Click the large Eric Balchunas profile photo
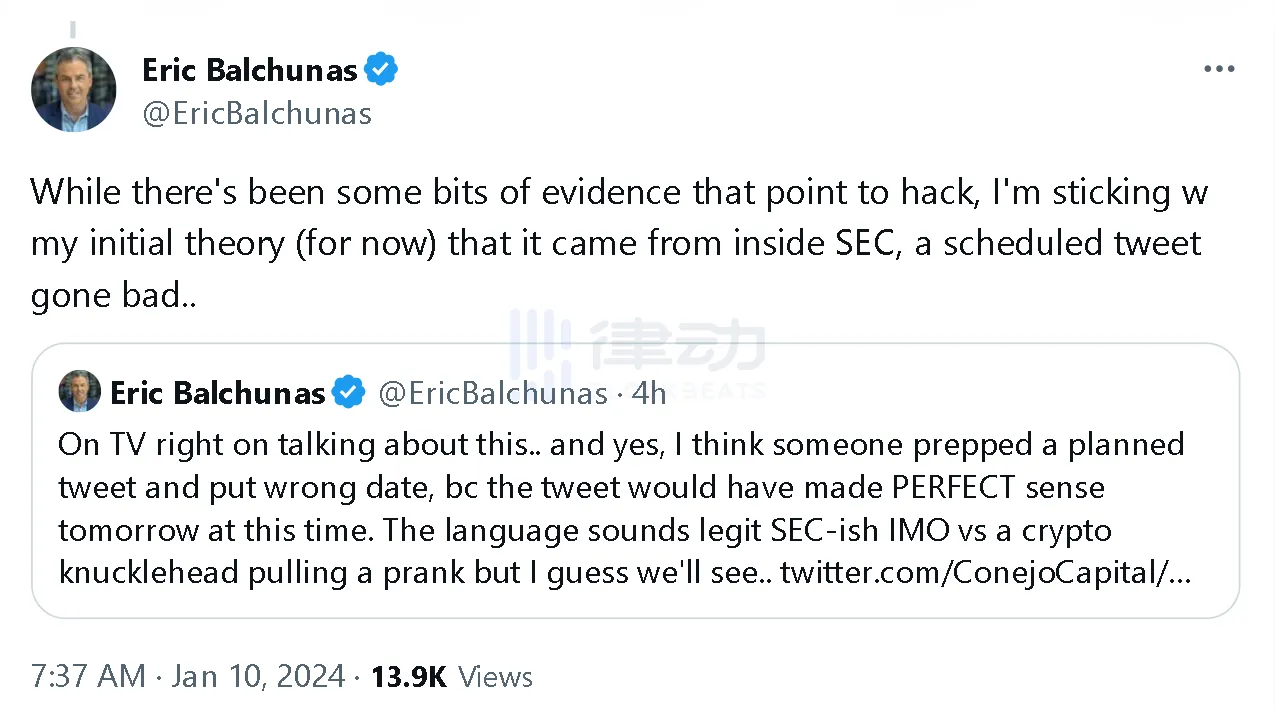Image resolution: width=1275 pixels, height=710 pixels. coord(74,90)
